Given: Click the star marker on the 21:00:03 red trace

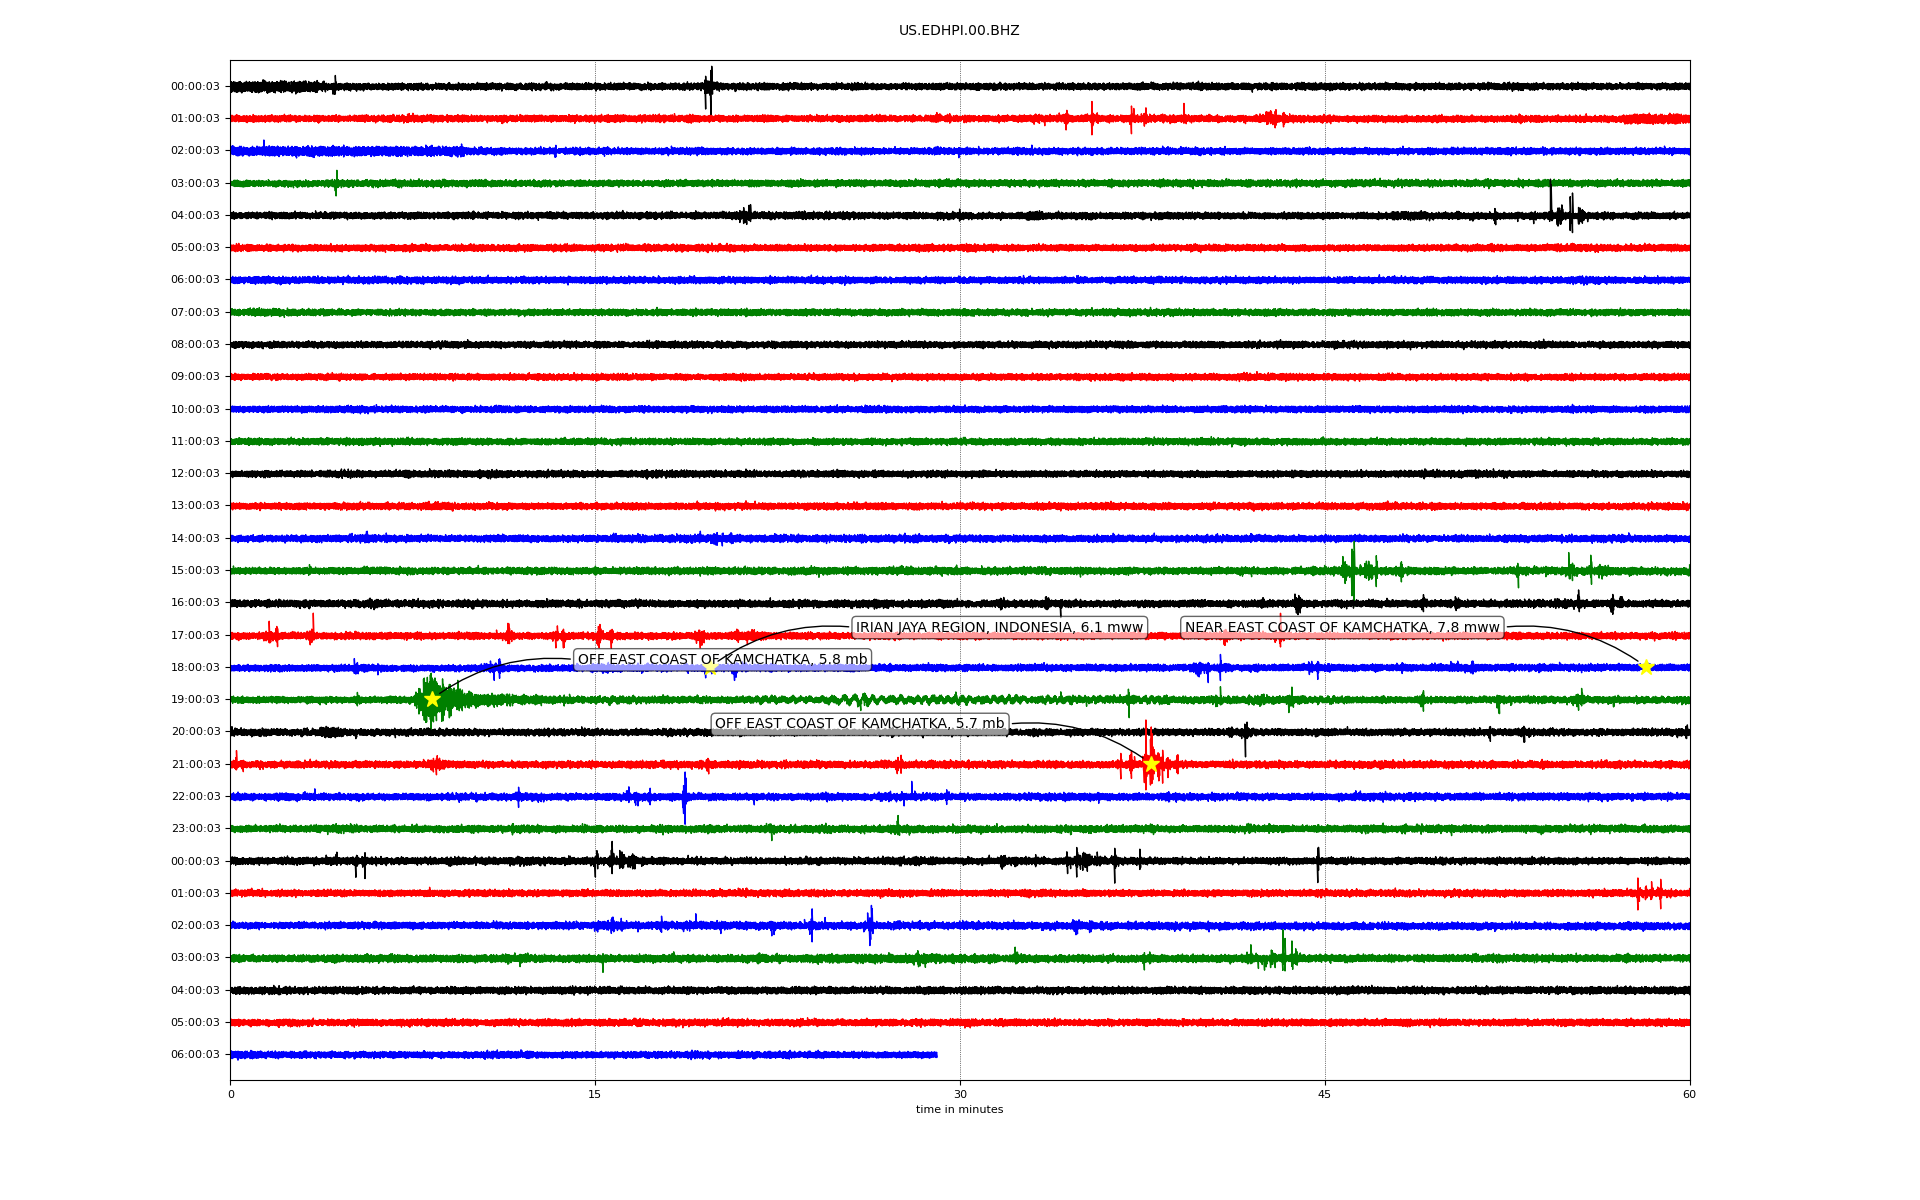Looking at the screenshot, I should pyautogui.click(x=1151, y=764).
